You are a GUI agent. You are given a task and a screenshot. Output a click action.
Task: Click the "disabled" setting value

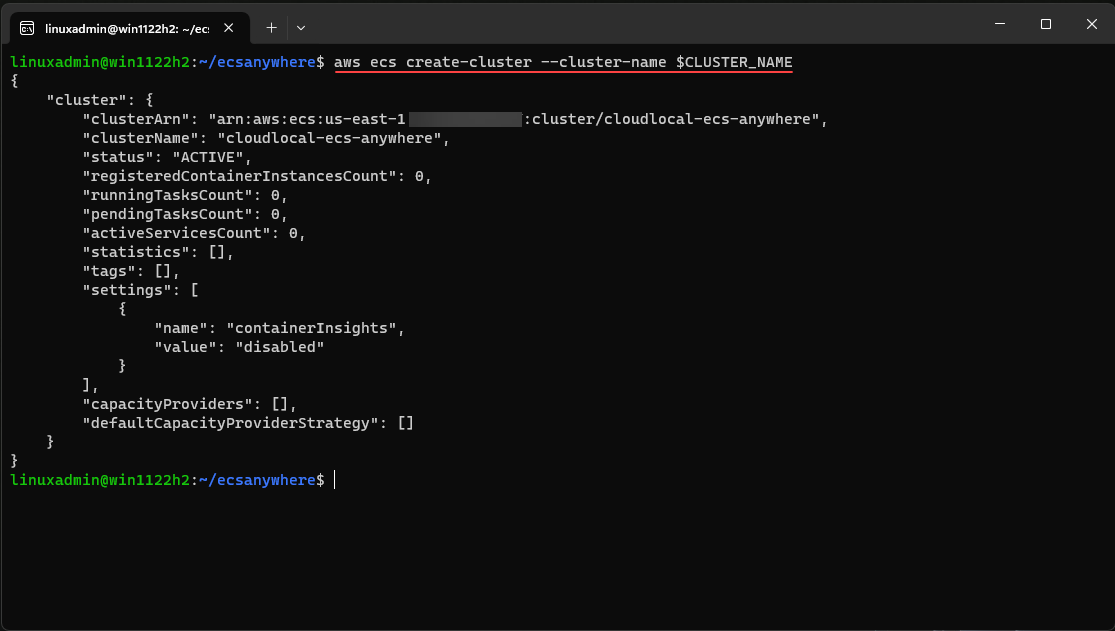point(279,347)
